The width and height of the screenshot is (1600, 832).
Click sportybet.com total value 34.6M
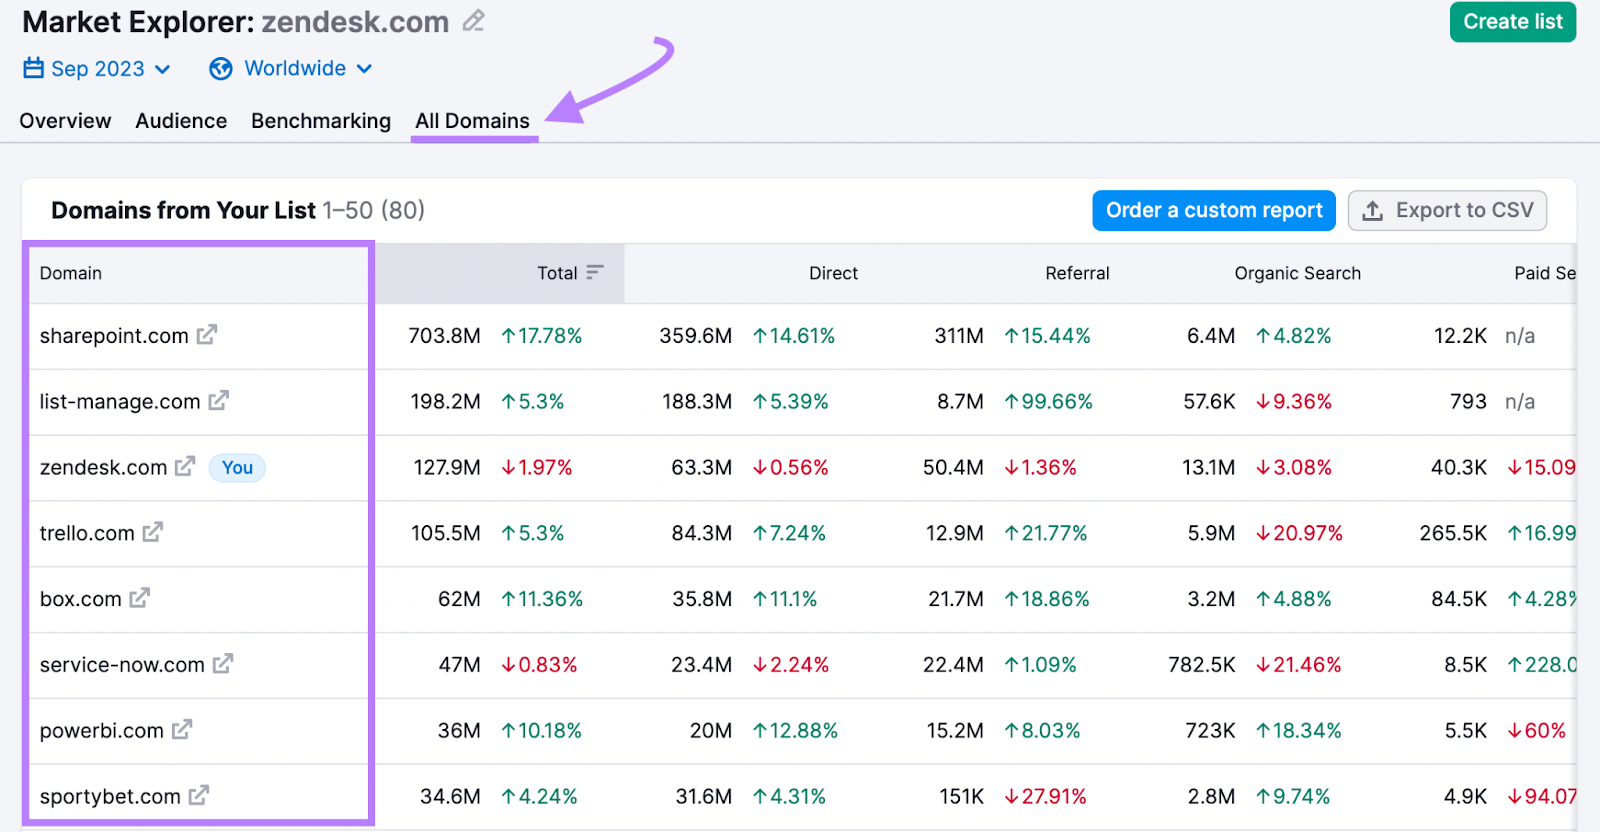[x=450, y=797]
